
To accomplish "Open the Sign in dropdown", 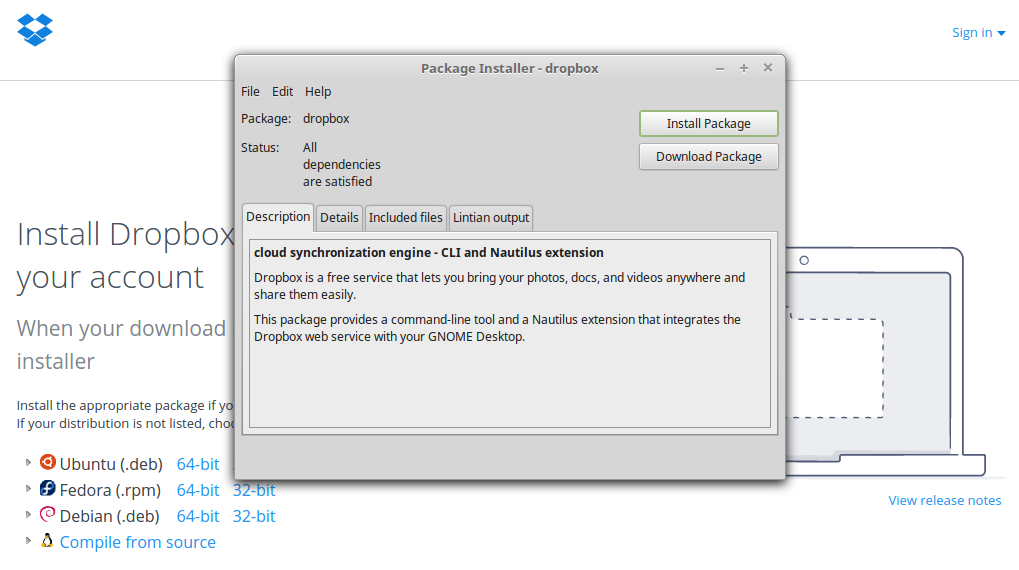I will [979, 32].
